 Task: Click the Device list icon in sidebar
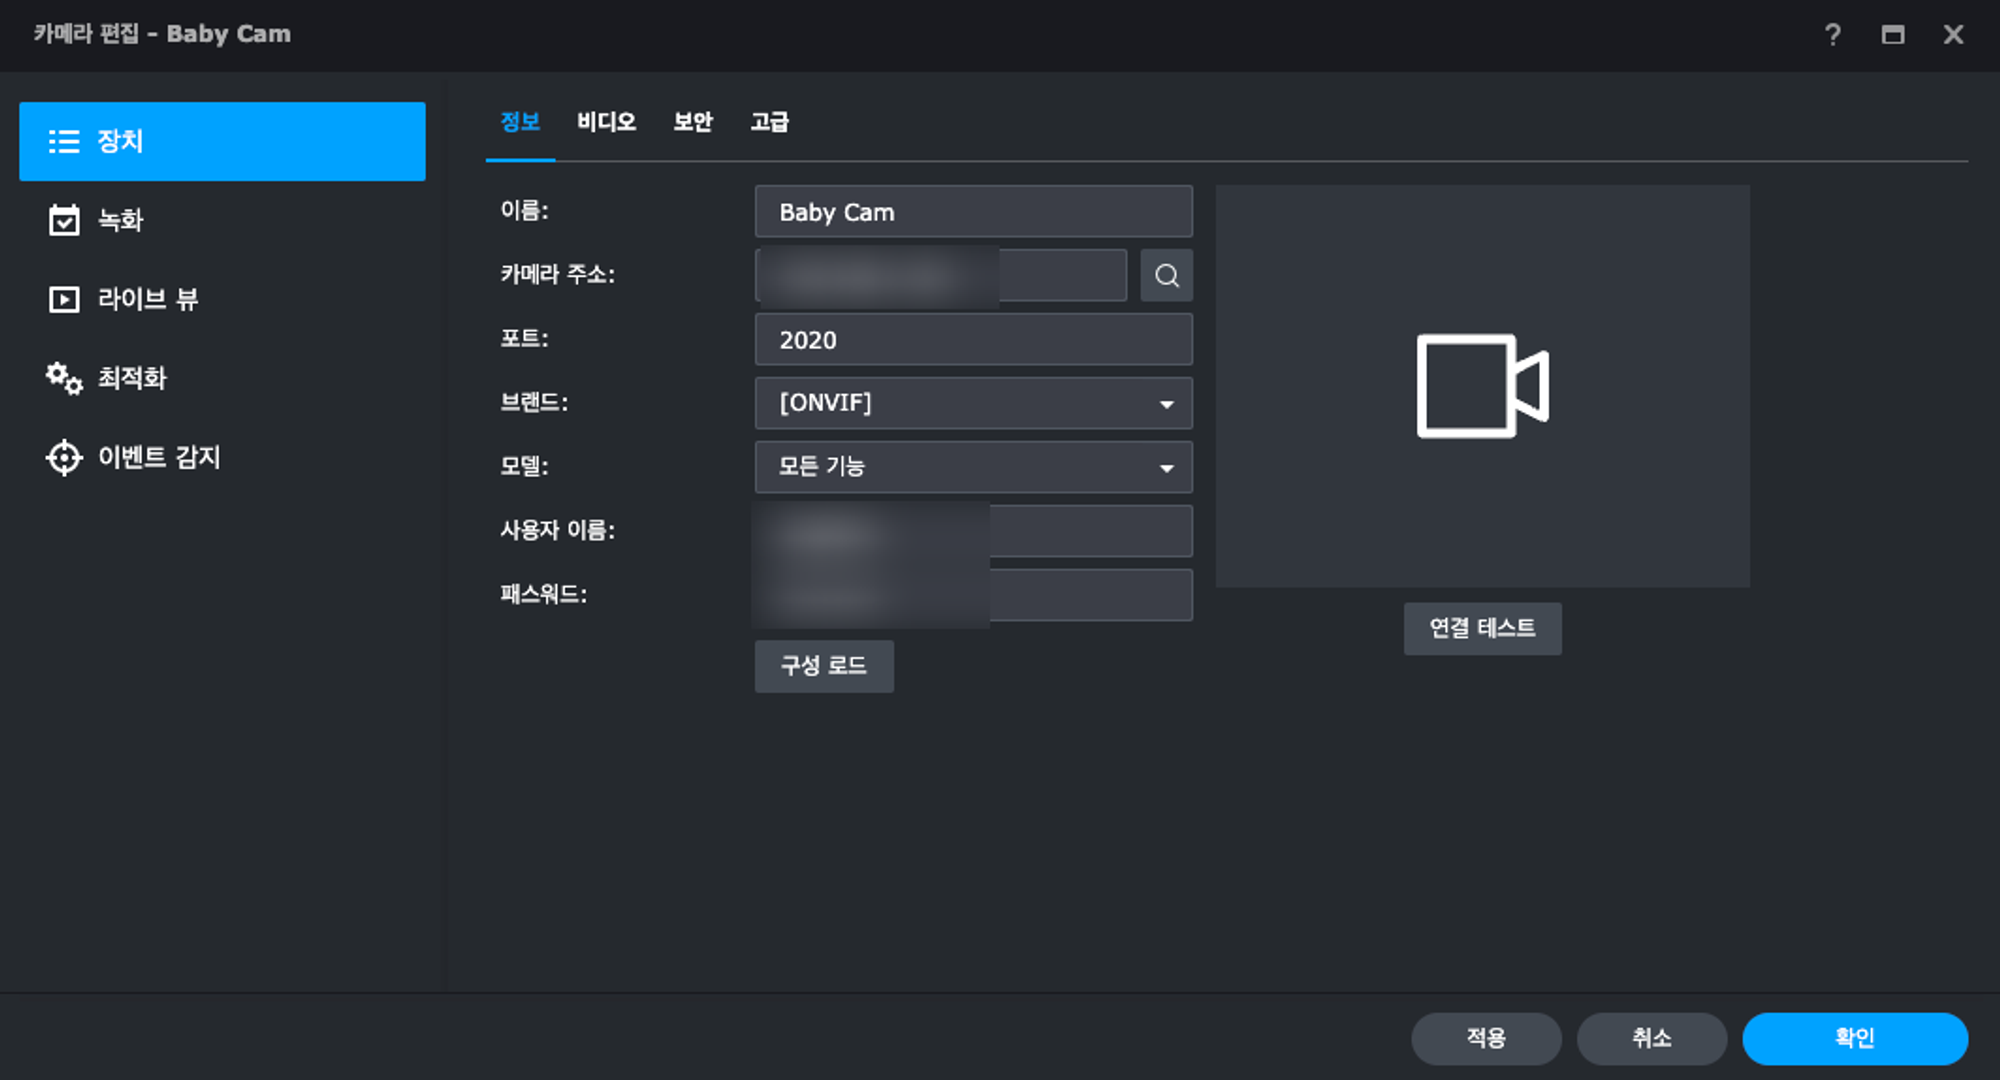point(64,141)
